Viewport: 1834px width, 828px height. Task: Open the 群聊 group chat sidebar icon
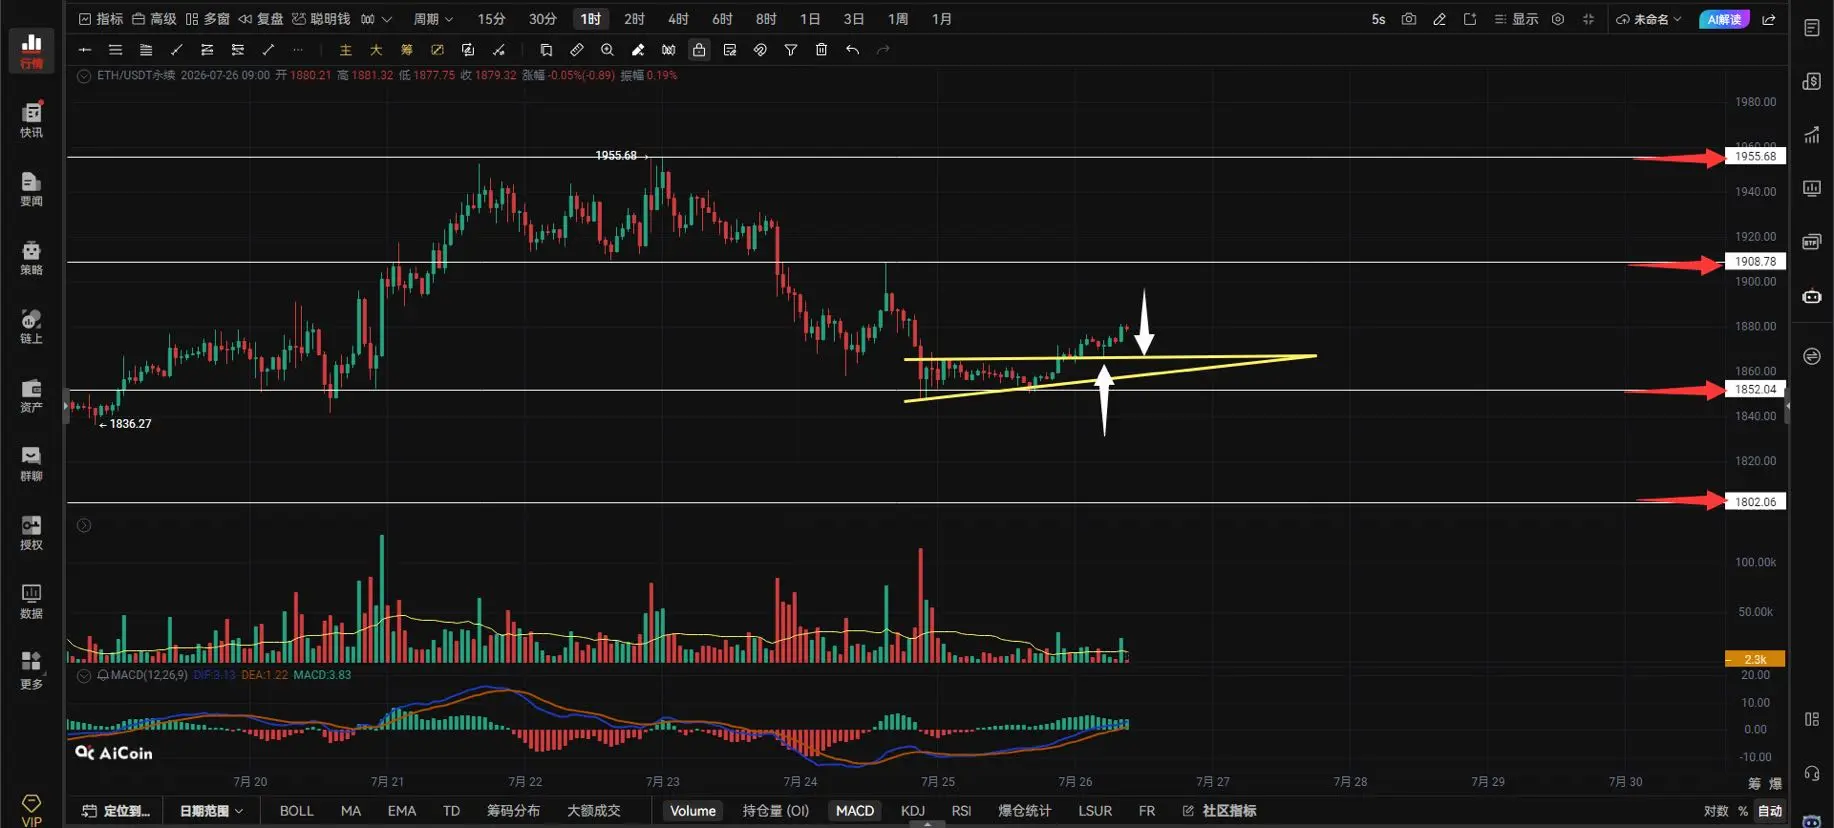tap(31, 464)
